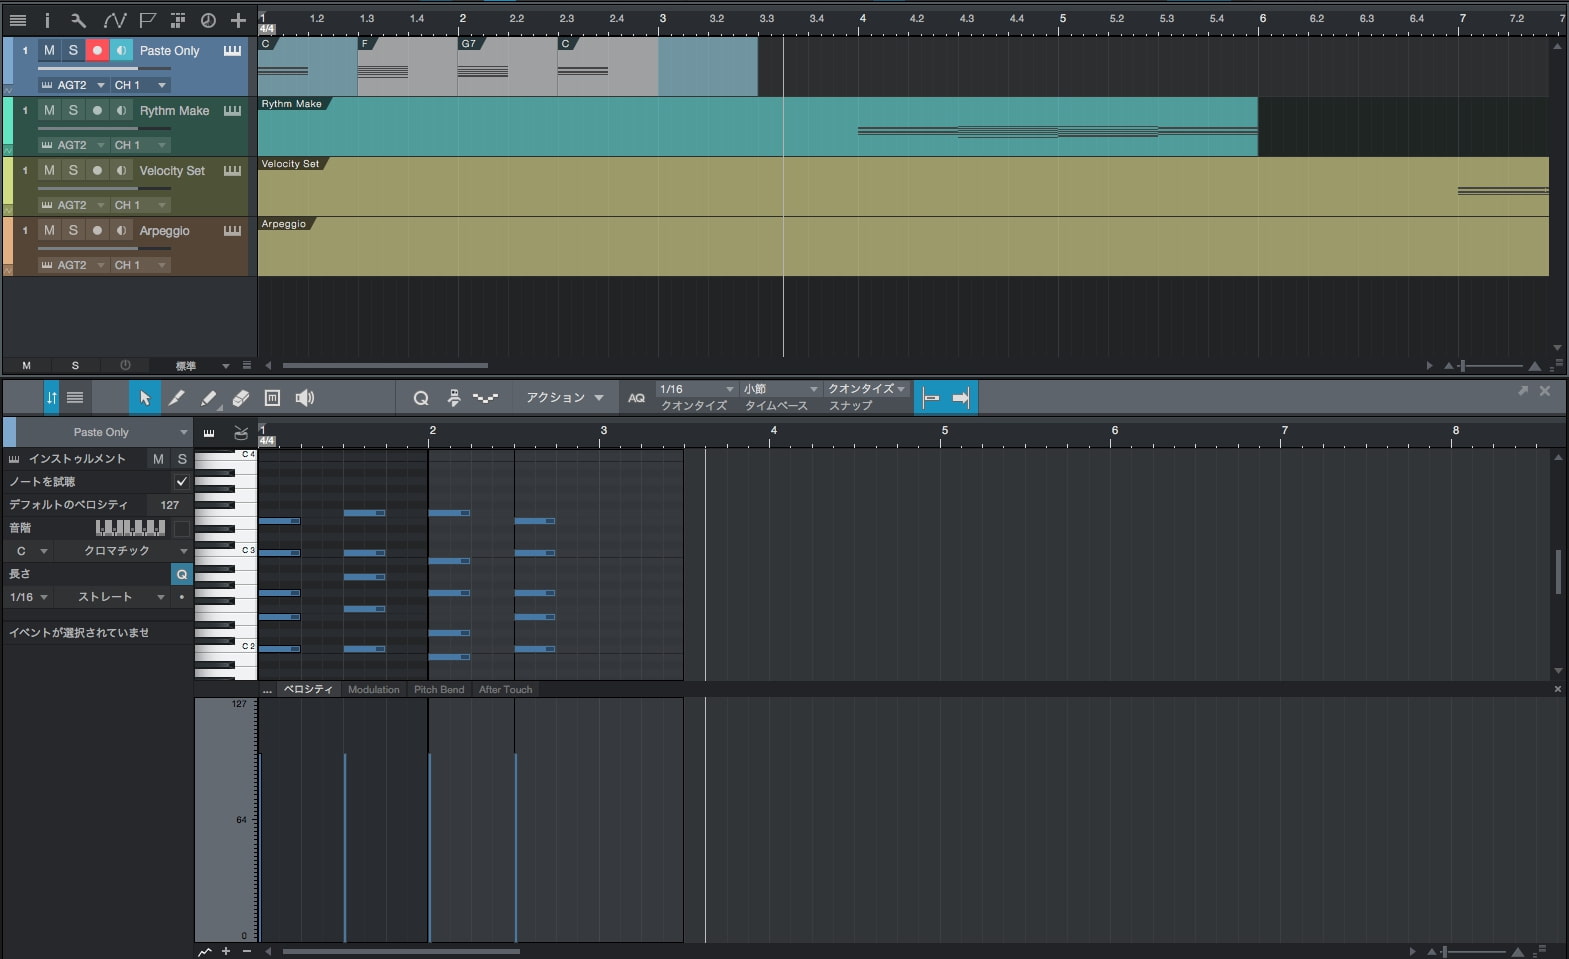This screenshot has height=959, width=1569.
Task: Open scale root C dropdown
Action: click(30, 551)
